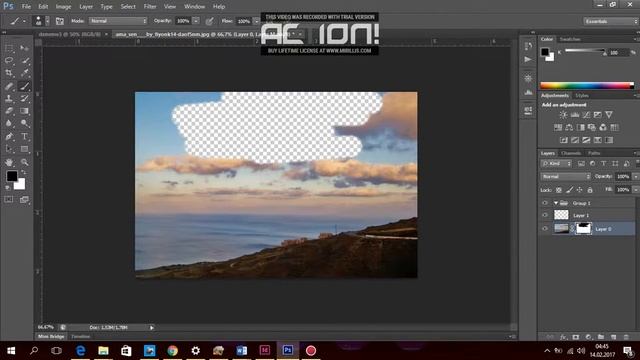Toggle lock position
This screenshot has height=360, width=640.
tap(579, 190)
